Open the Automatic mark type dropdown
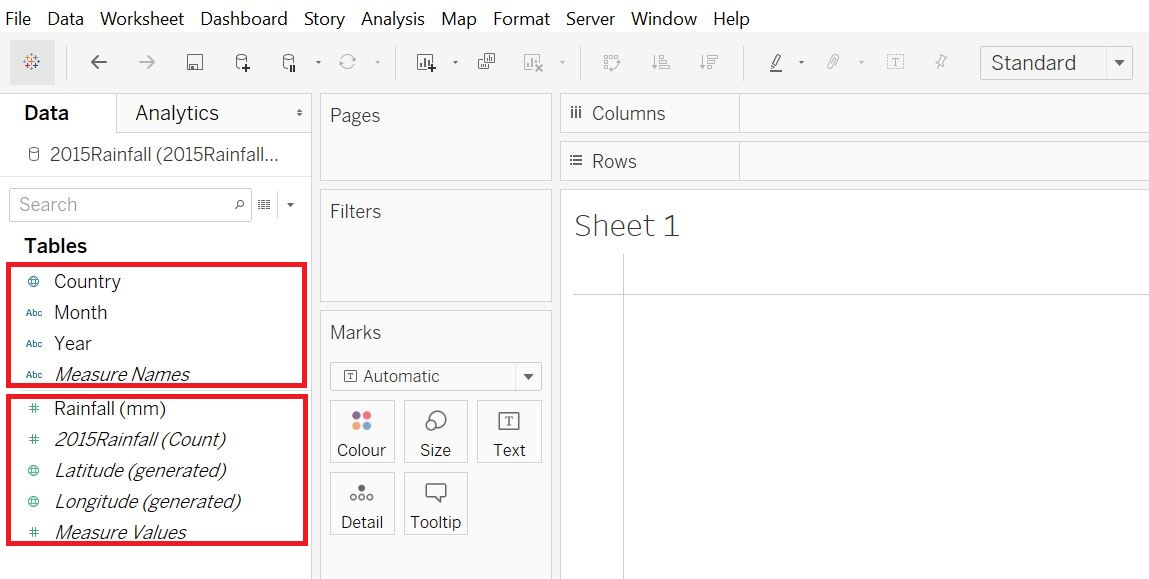 pyautogui.click(x=436, y=376)
